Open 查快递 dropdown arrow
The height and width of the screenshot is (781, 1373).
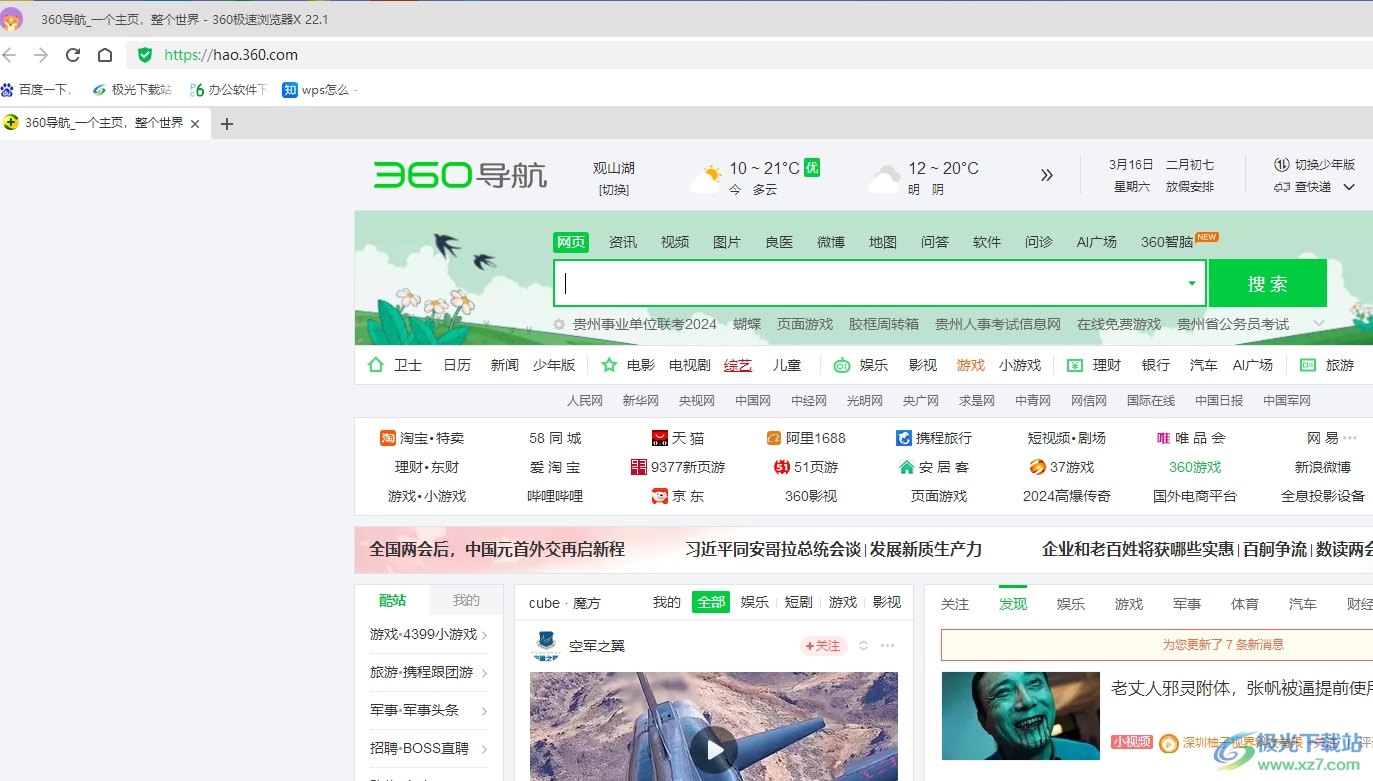pos(1349,187)
